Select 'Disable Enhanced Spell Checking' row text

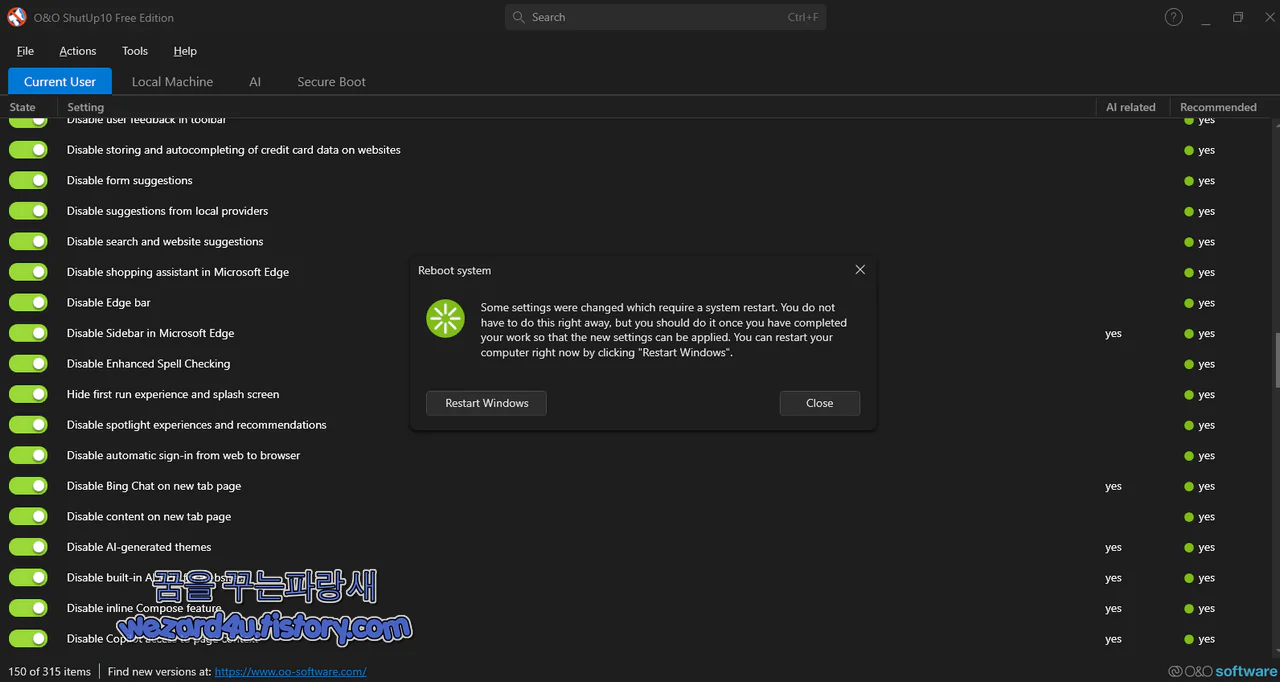pyautogui.click(x=148, y=364)
